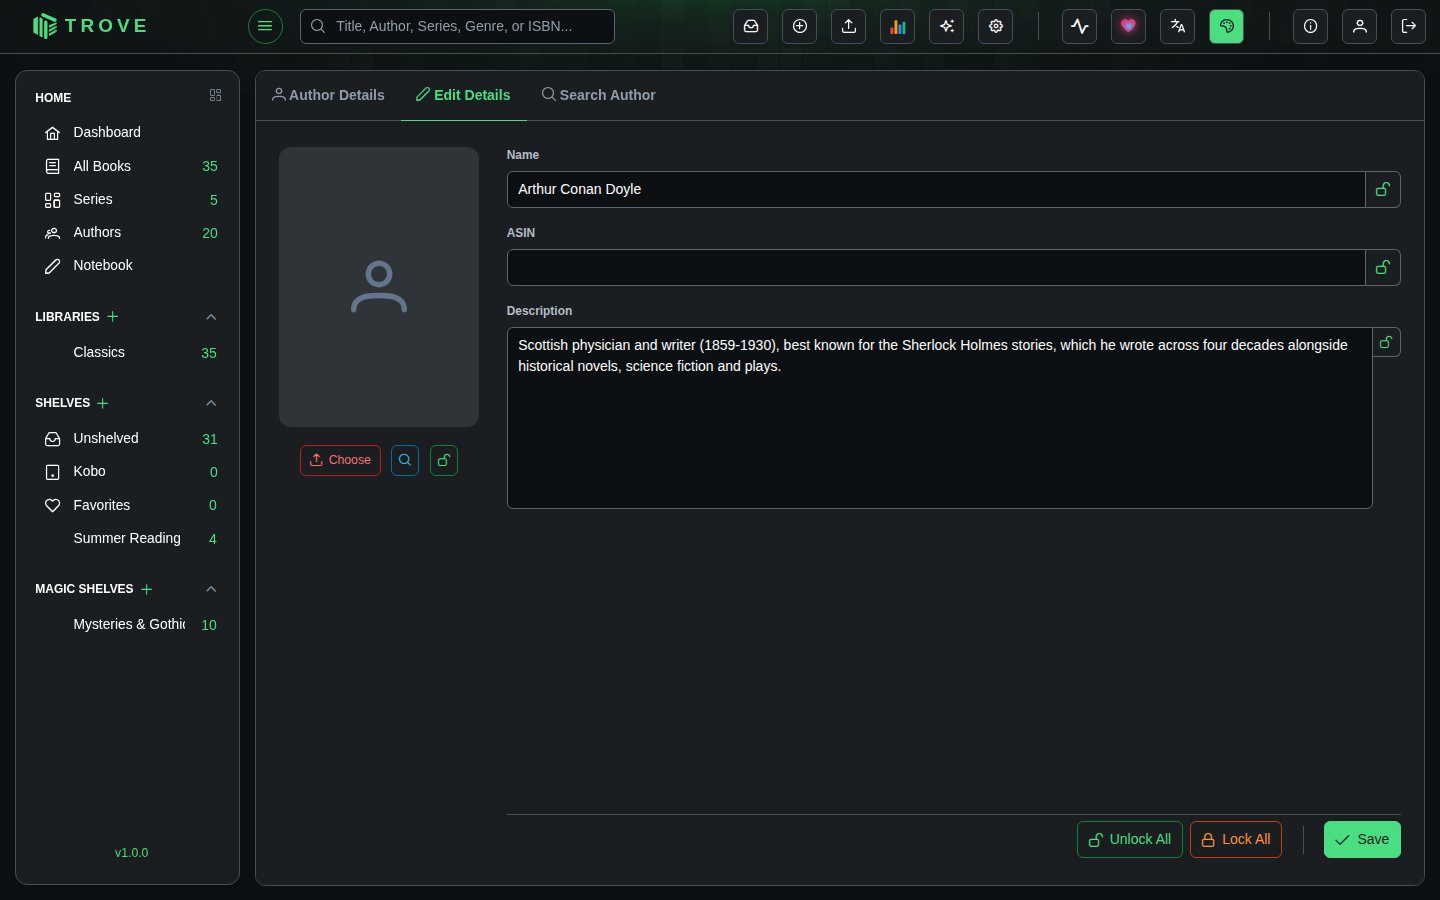The image size is (1440, 900).
Task: Search author image with magnifier button
Action: pos(405,460)
